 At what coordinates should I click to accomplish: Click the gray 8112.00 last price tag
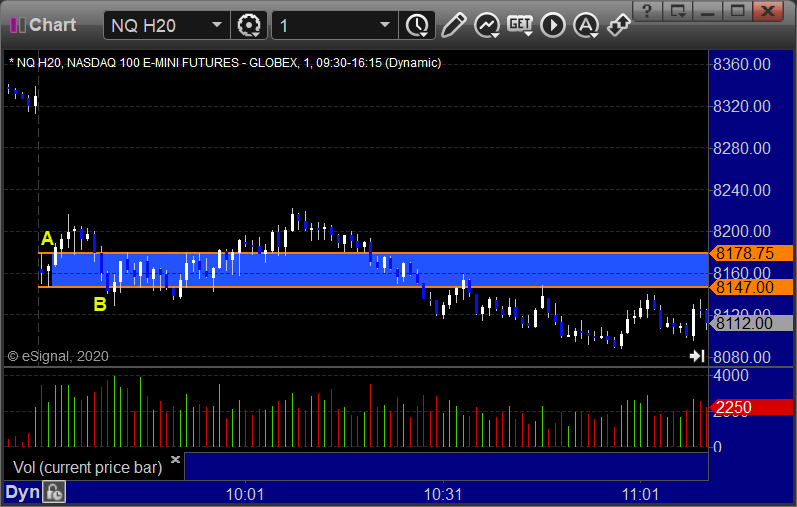click(751, 323)
